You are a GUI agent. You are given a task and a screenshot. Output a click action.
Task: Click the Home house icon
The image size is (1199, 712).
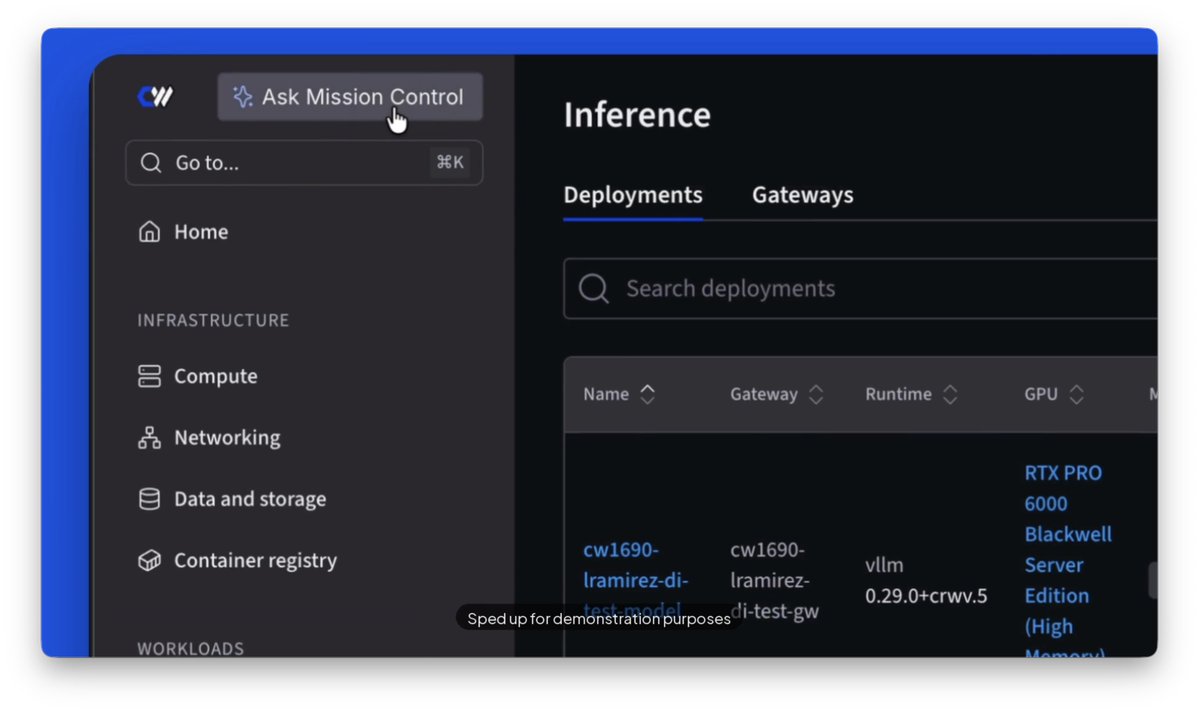click(149, 232)
